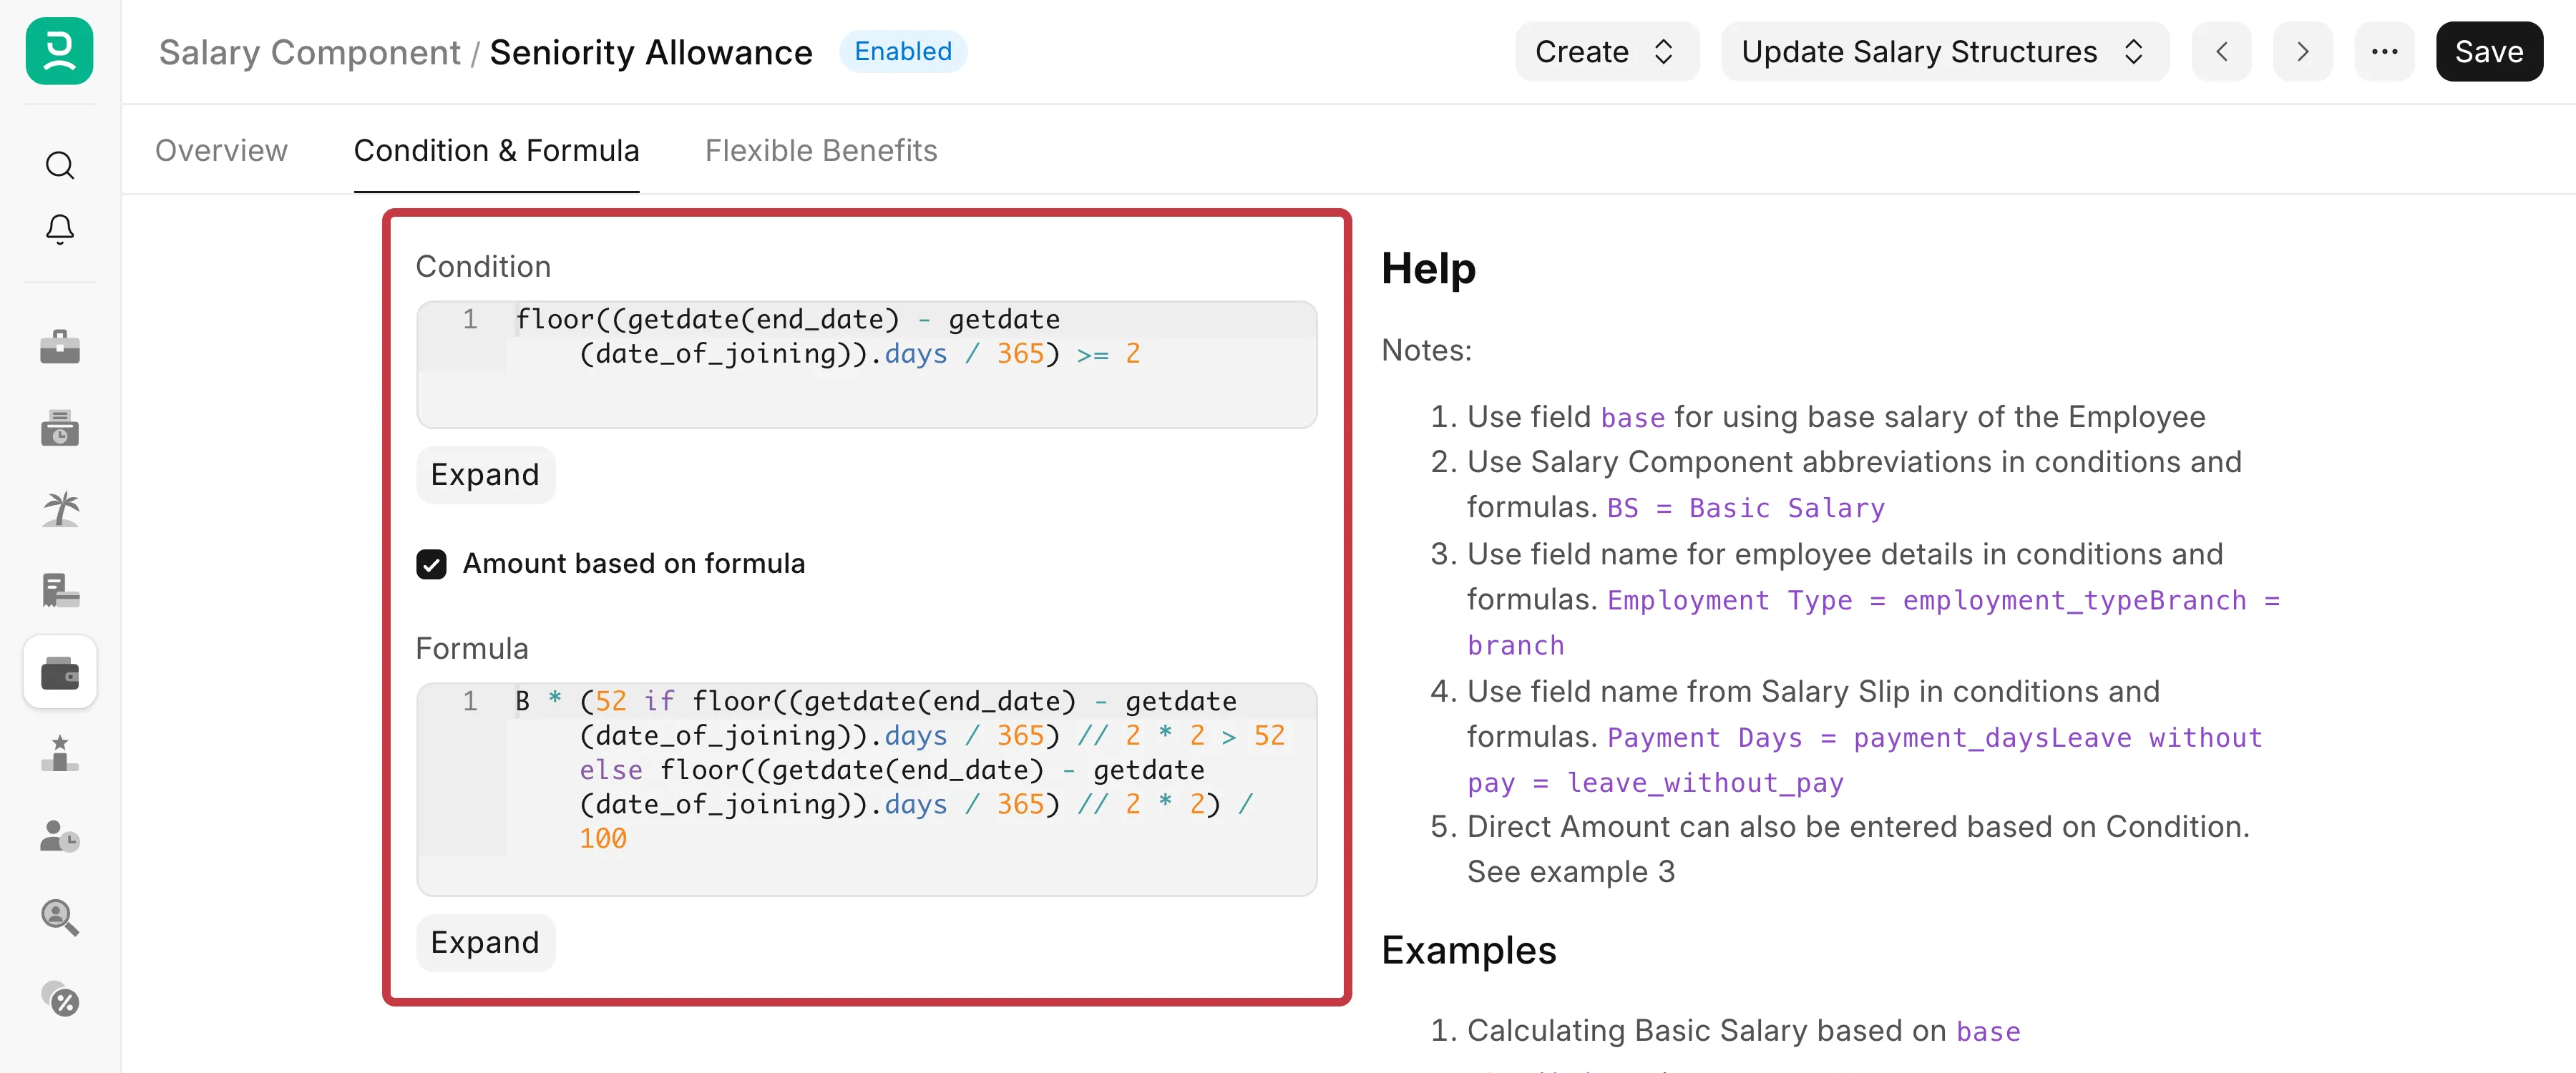2576x1073 pixels.
Task: Switch to the Overview tab
Action: 221,151
